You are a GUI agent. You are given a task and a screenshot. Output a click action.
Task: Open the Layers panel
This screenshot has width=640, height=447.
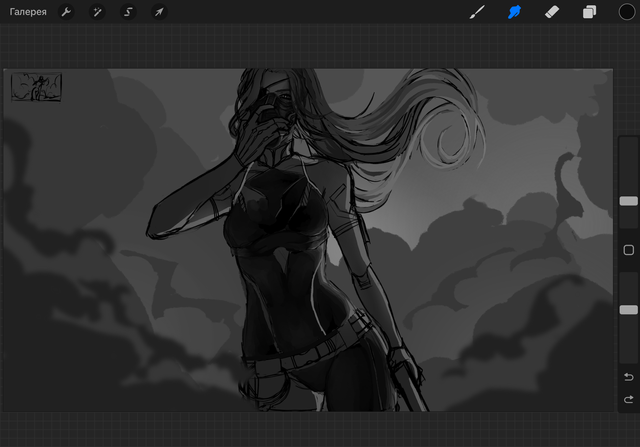(589, 12)
